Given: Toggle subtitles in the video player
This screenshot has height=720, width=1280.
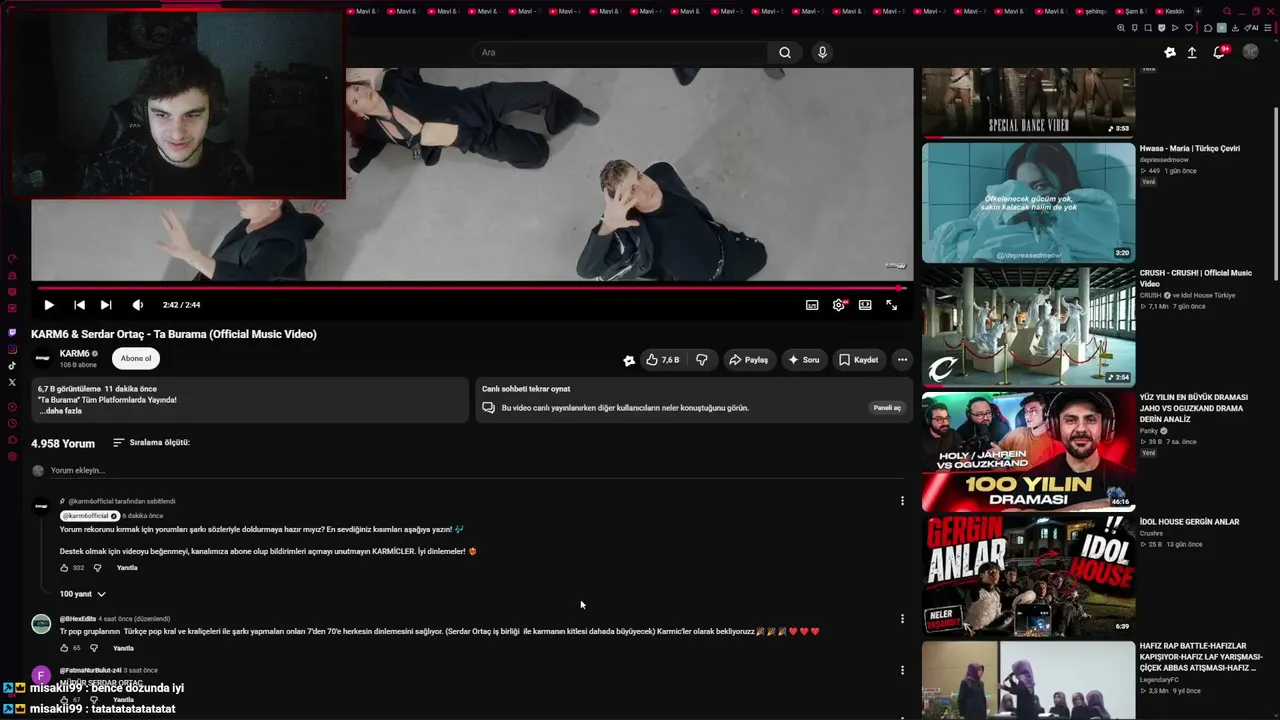Looking at the screenshot, I should click(812, 305).
